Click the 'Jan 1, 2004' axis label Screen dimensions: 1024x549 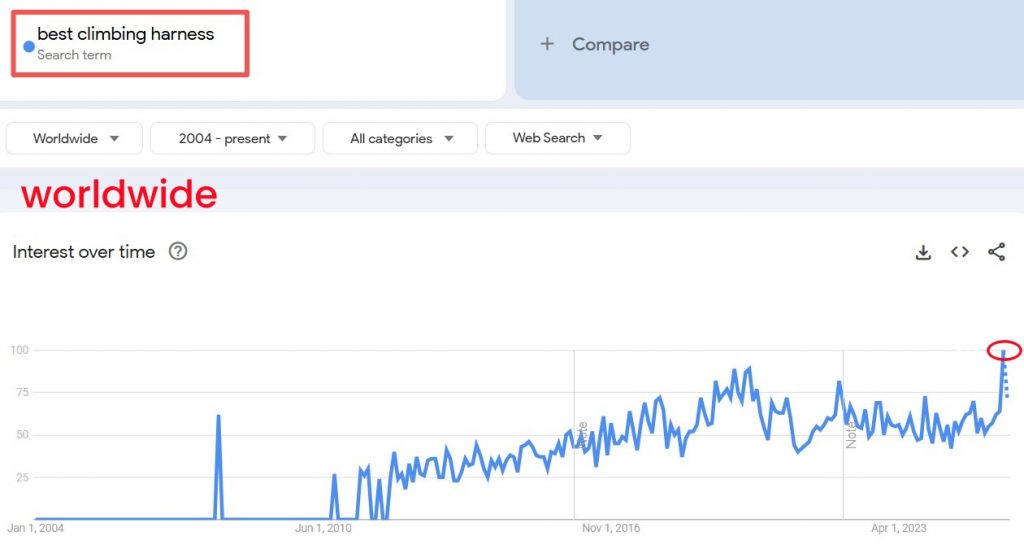click(35, 528)
